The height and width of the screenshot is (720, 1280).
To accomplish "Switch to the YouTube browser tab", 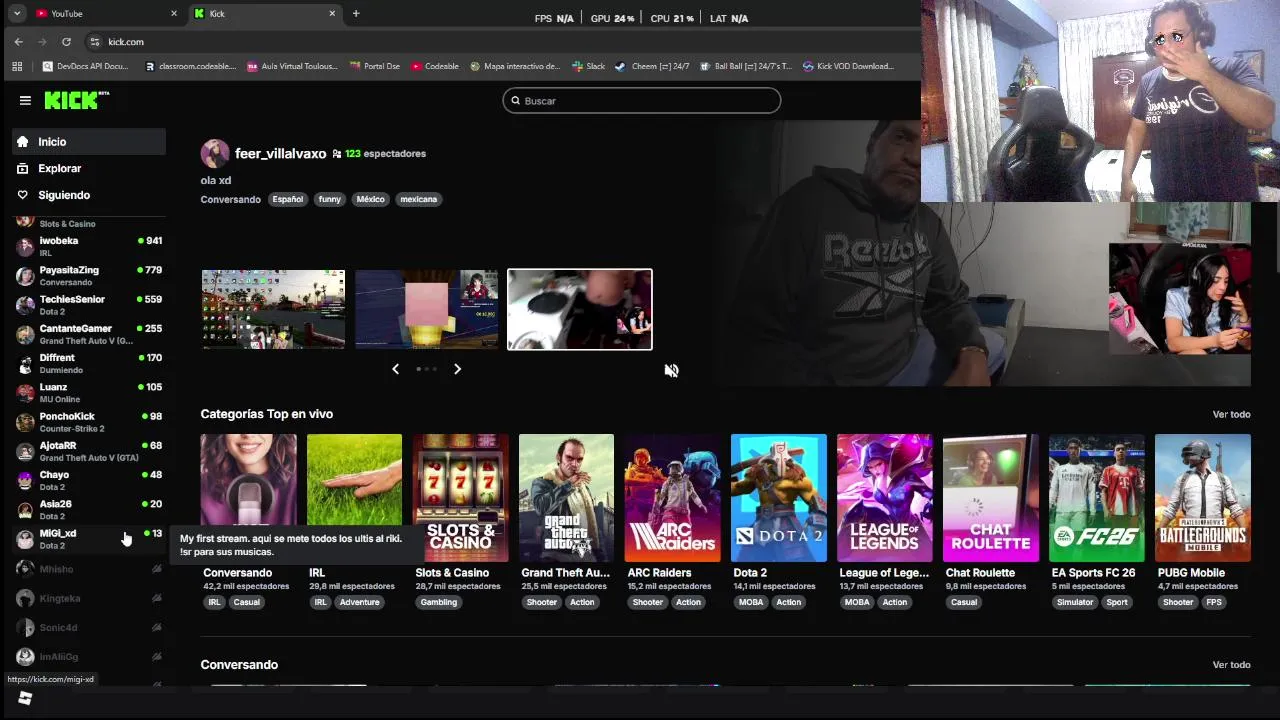I will point(105,13).
